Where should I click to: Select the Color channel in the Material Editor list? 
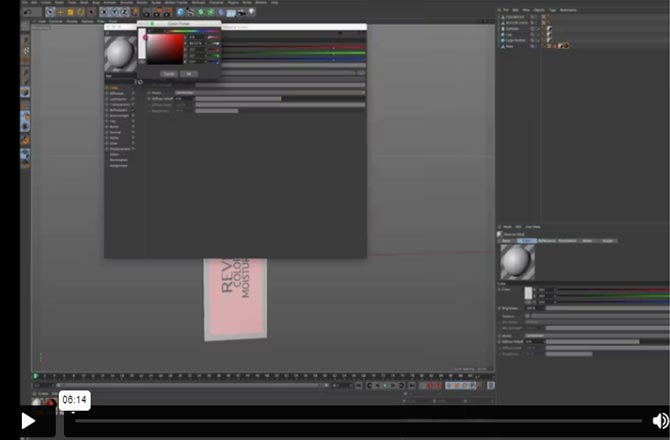point(115,87)
